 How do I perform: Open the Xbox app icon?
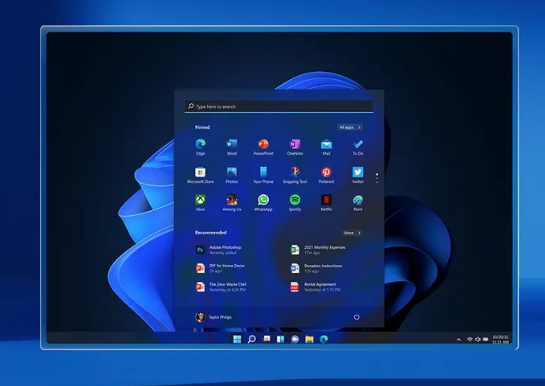(x=200, y=203)
